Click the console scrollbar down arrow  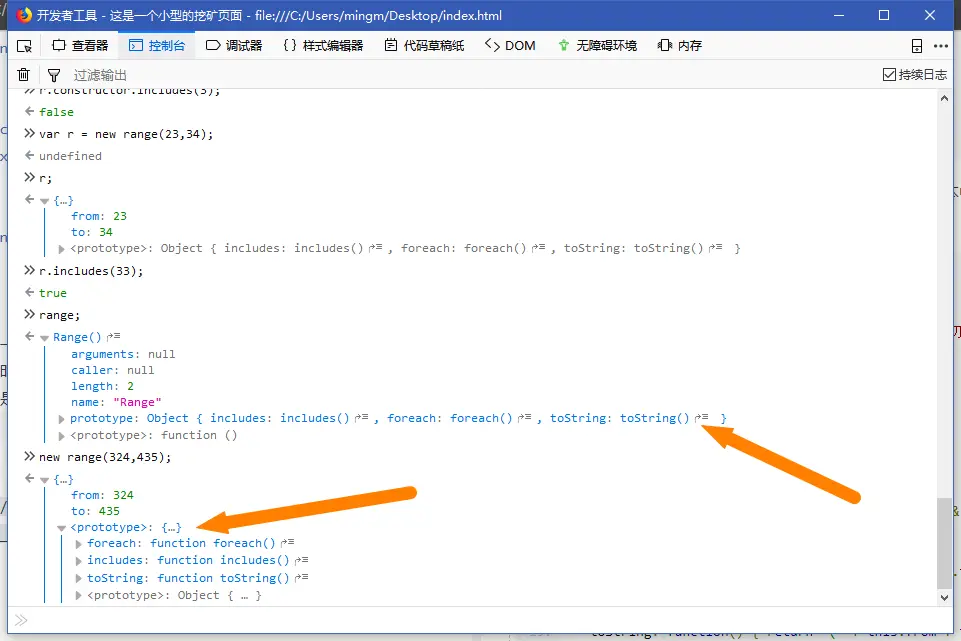[944, 597]
